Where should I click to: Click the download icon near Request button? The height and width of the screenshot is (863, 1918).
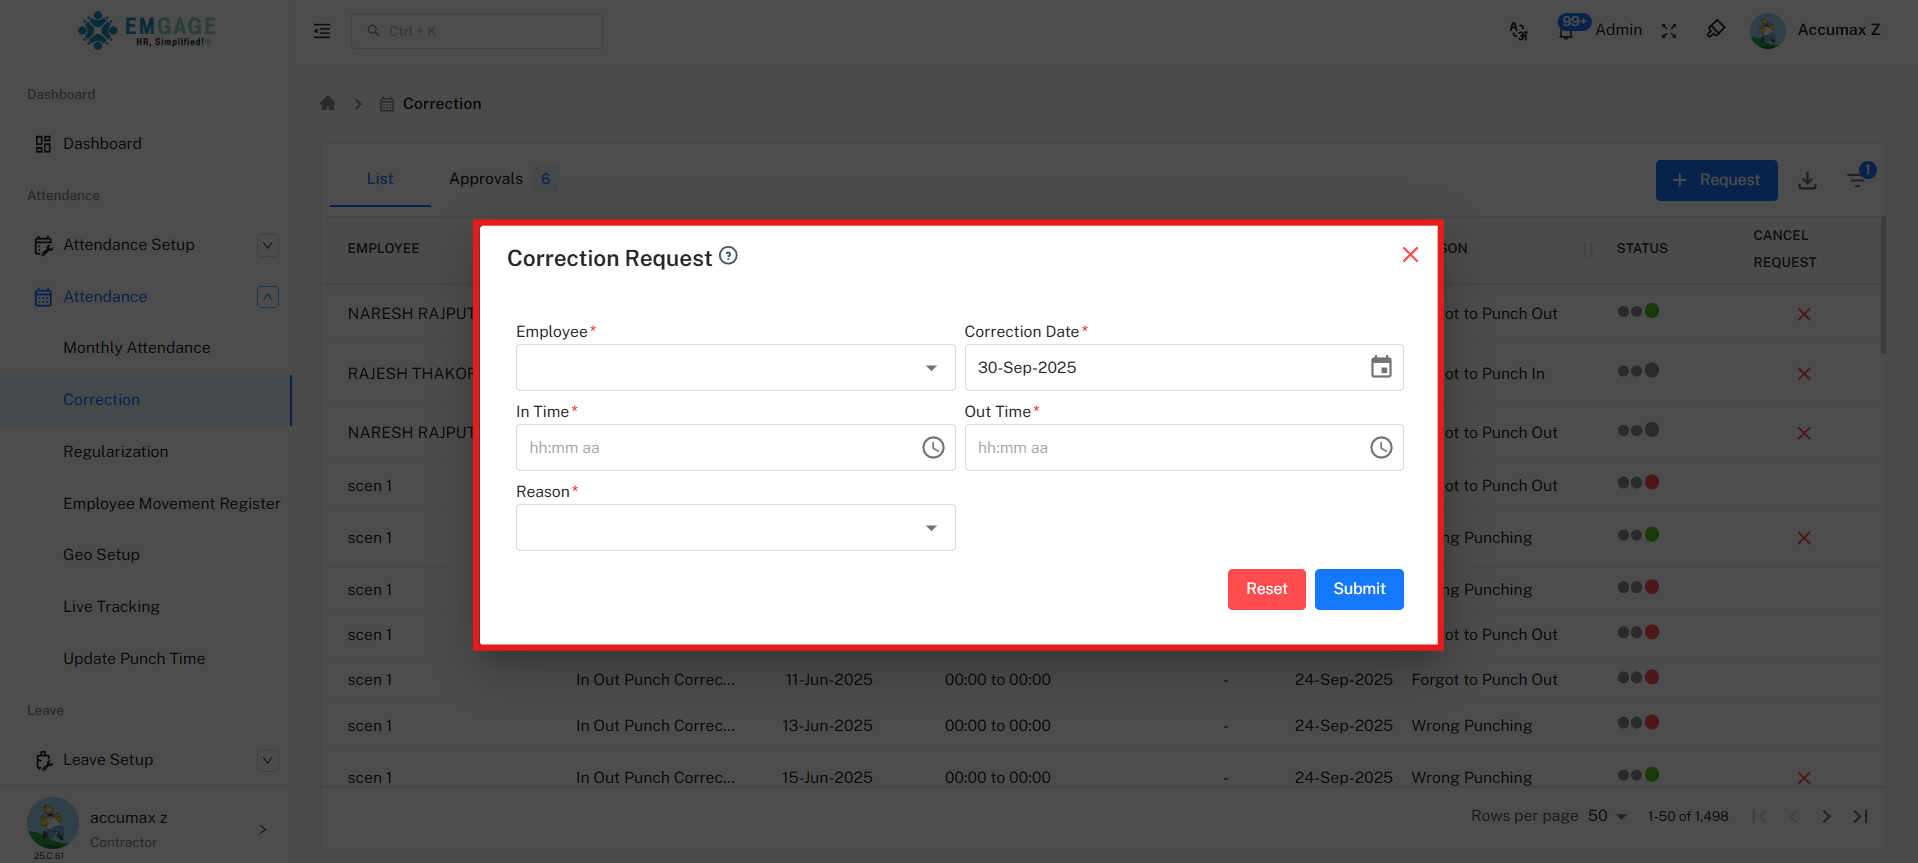point(1807,180)
